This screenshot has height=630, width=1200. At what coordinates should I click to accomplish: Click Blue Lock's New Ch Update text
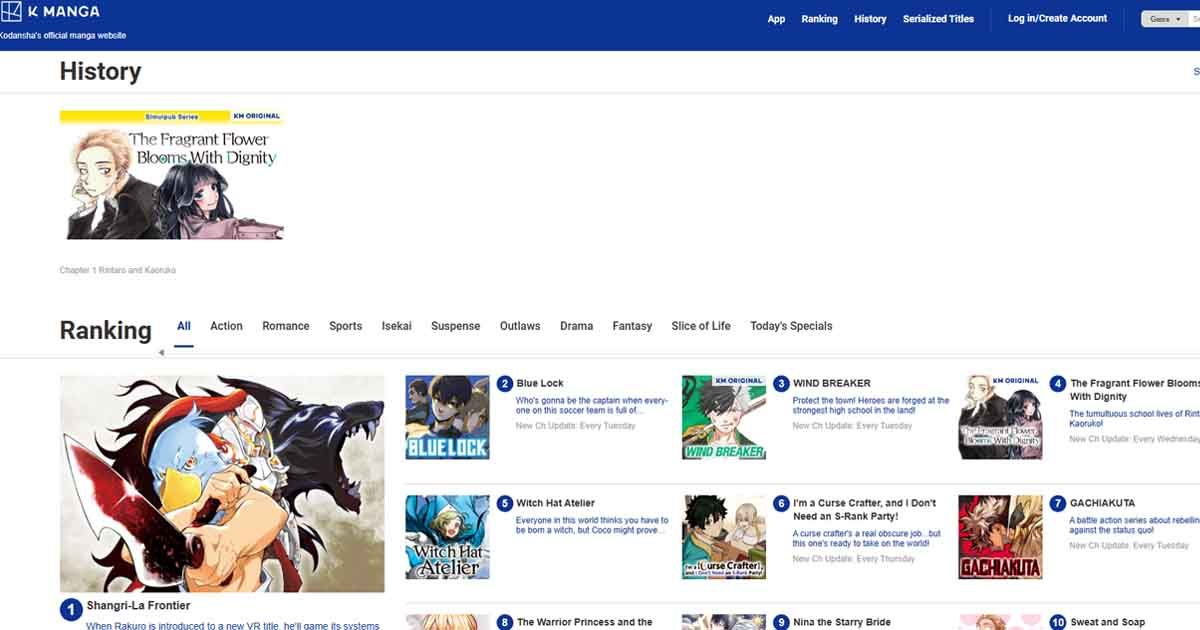tap(576, 426)
